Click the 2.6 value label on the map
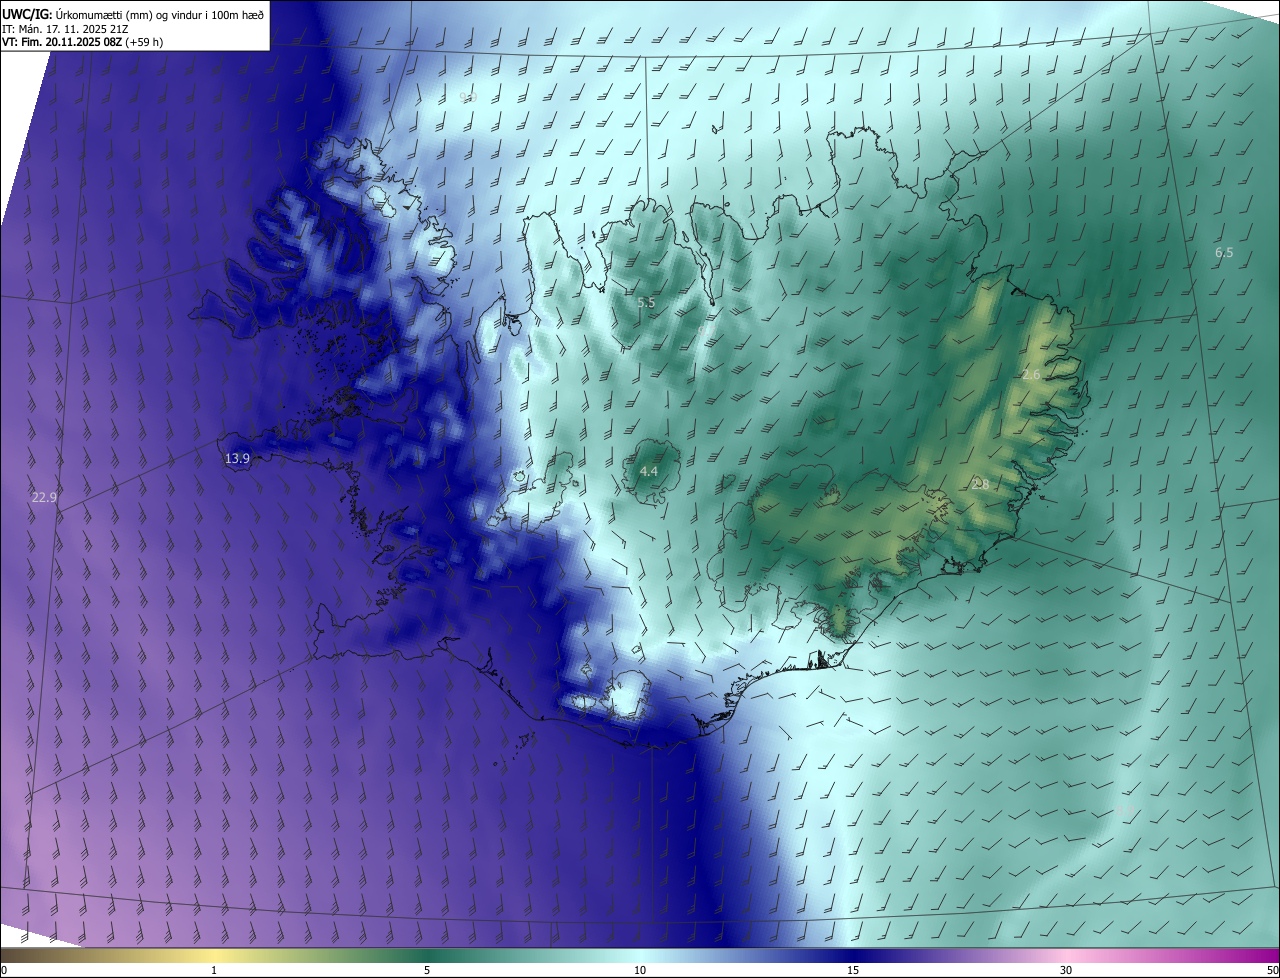The width and height of the screenshot is (1280, 978). click(x=1031, y=374)
